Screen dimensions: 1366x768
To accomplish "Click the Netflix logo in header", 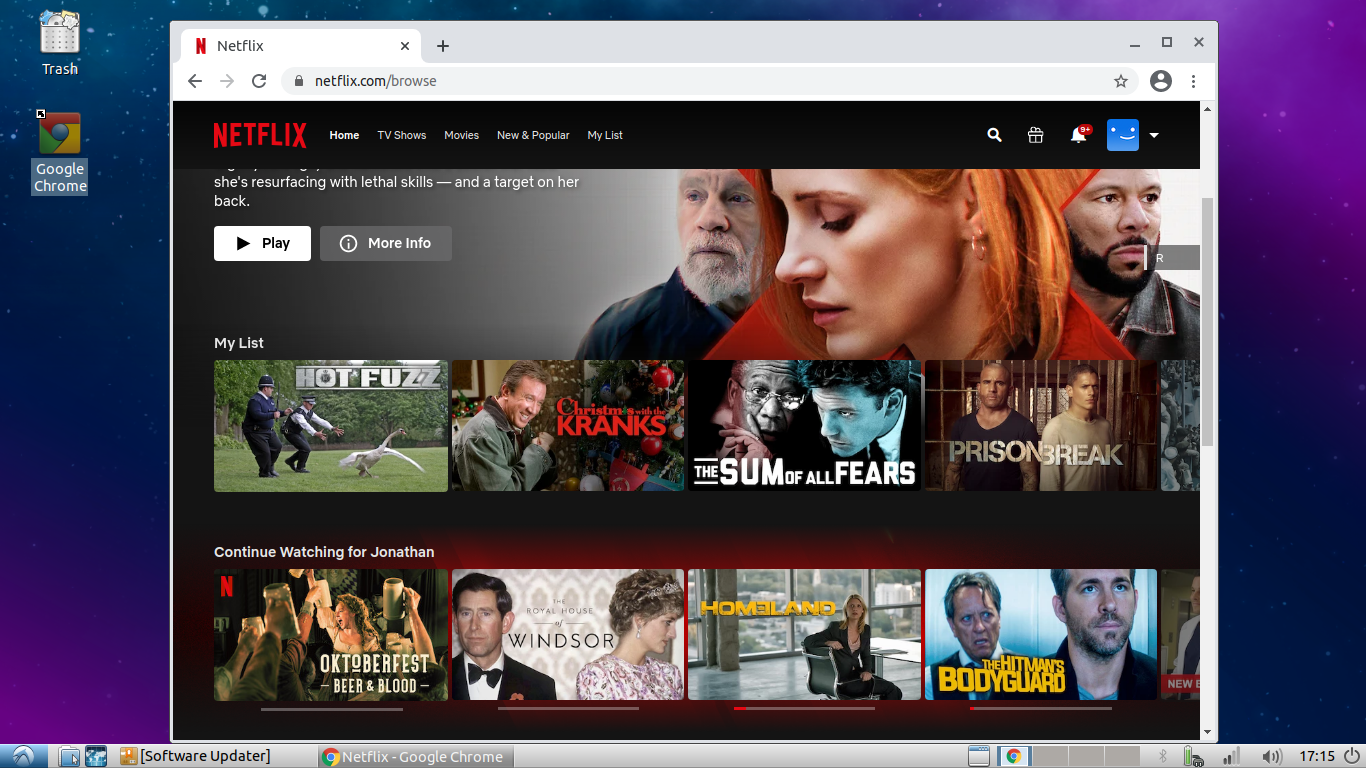I will [259, 135].
